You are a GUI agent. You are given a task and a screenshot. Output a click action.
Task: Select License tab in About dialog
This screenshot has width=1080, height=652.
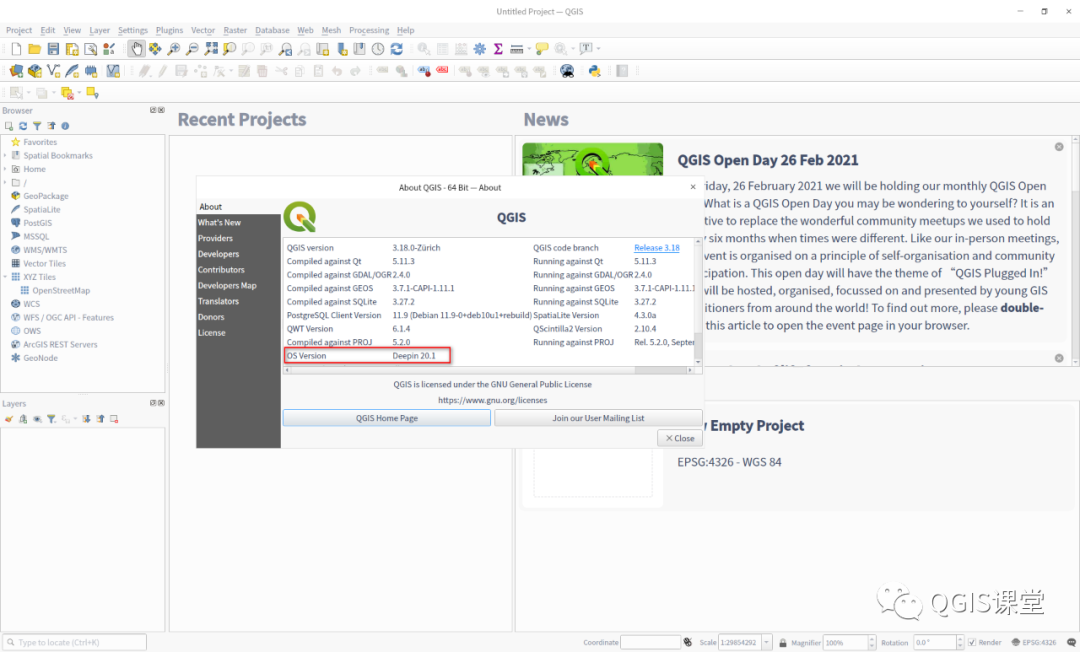[x=238, y=333]
